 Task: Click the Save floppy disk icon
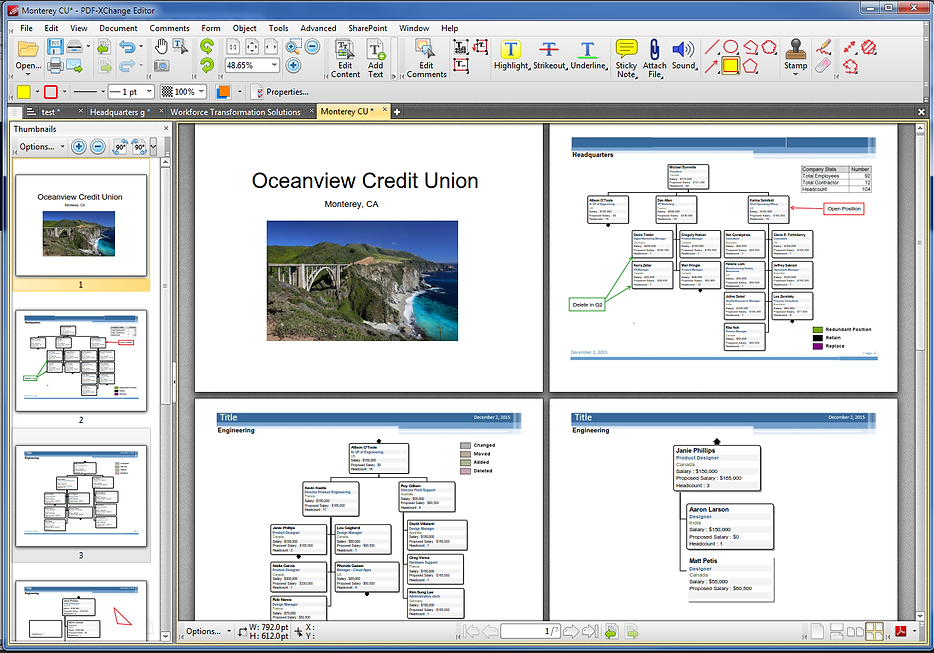point(55,47)
